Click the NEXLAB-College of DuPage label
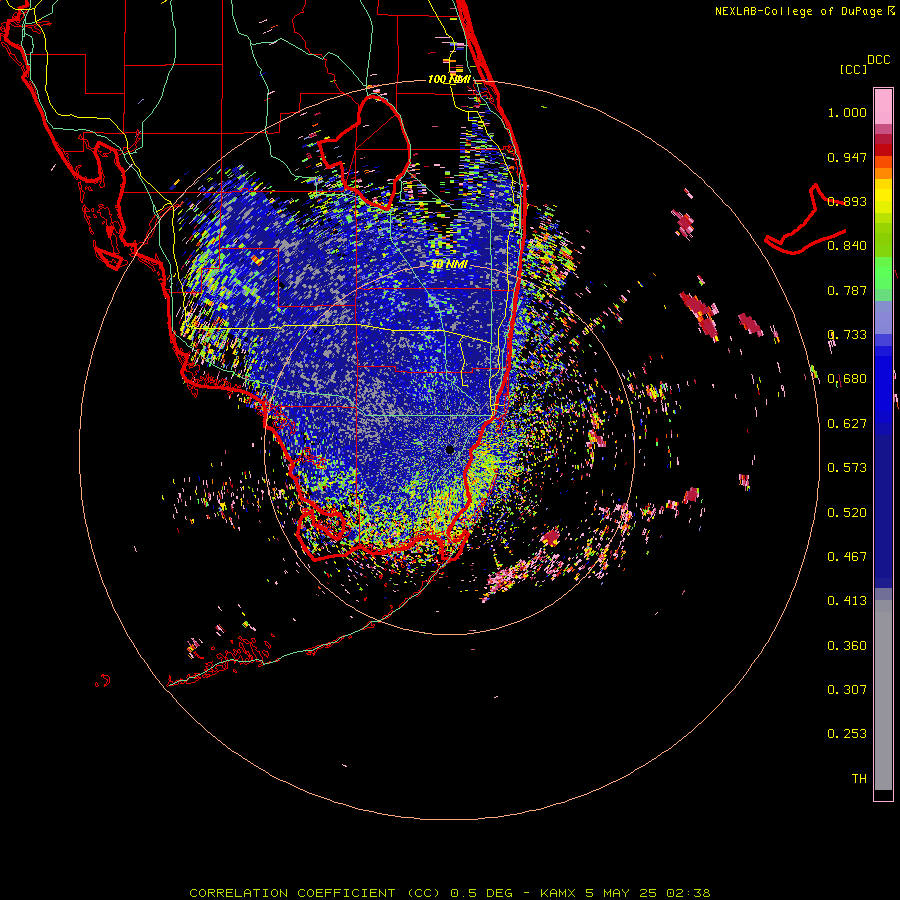 798,11
